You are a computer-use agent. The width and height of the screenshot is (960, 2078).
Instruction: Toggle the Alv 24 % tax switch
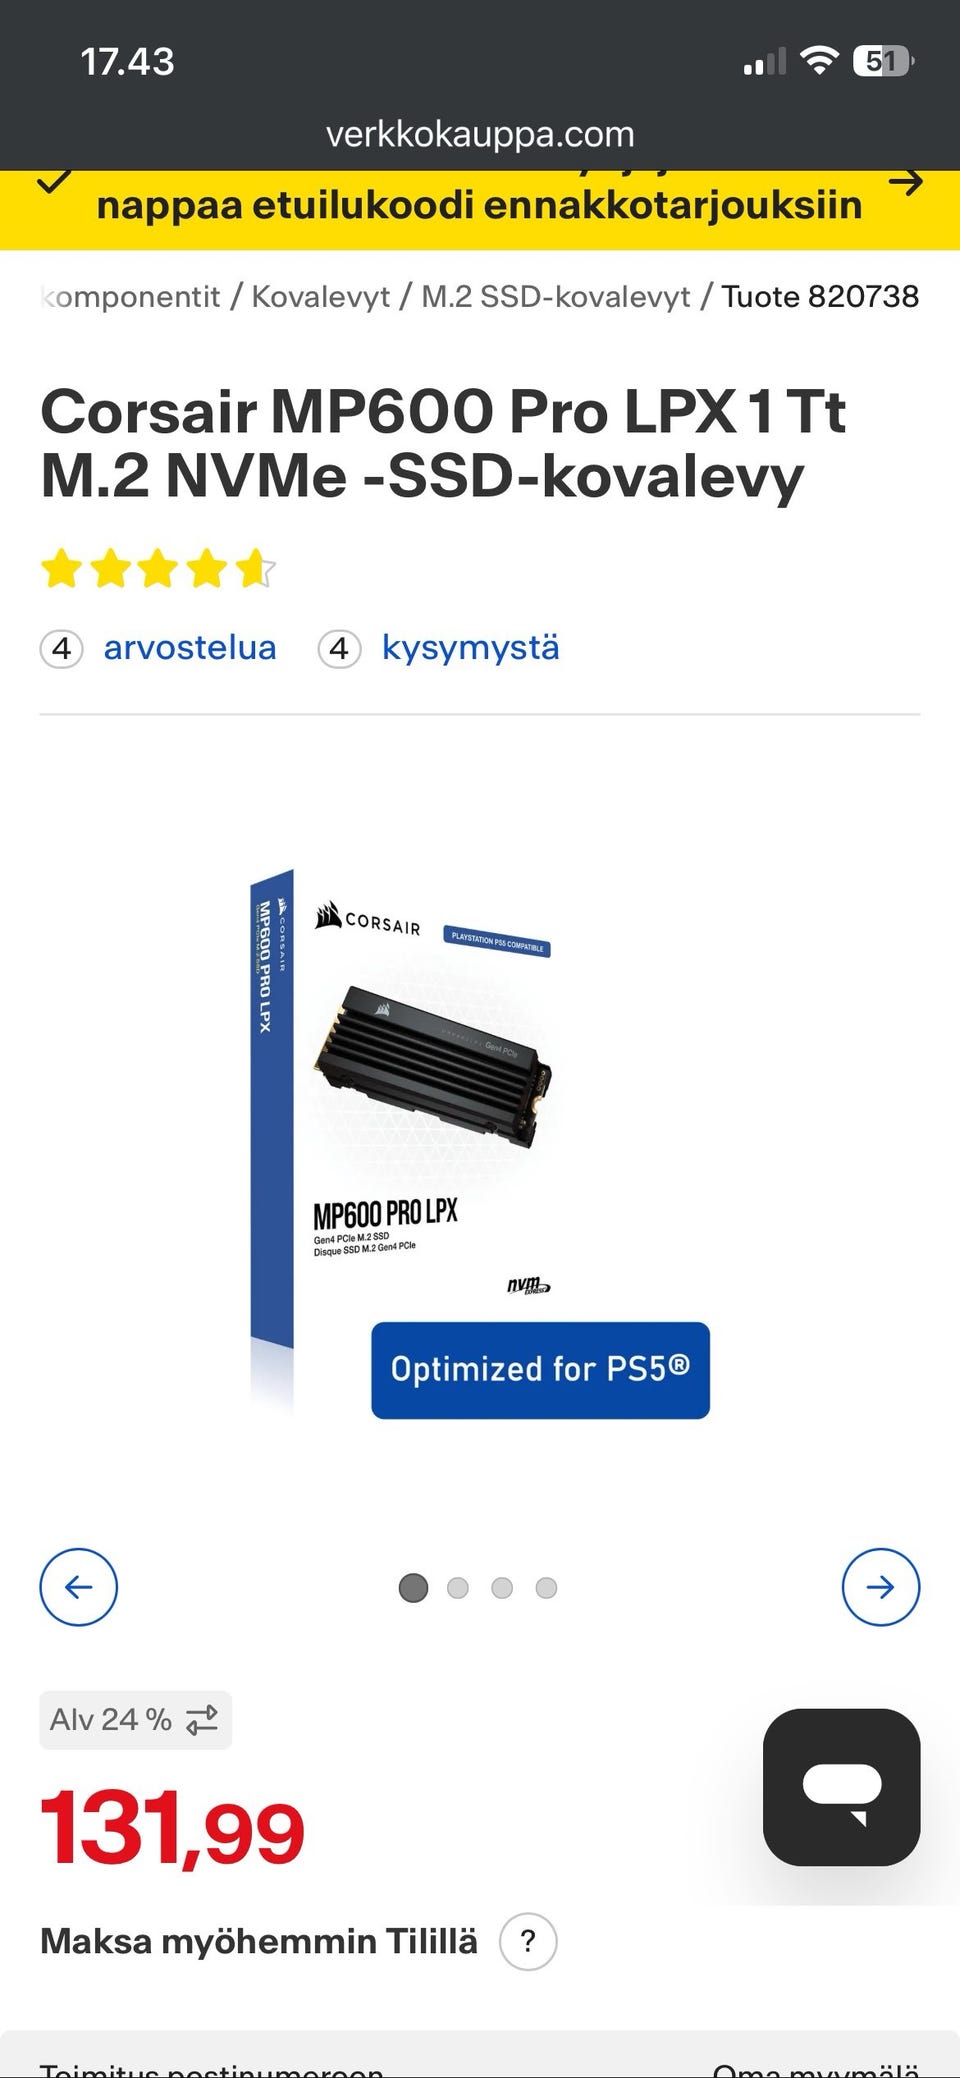click(135, 1719)
